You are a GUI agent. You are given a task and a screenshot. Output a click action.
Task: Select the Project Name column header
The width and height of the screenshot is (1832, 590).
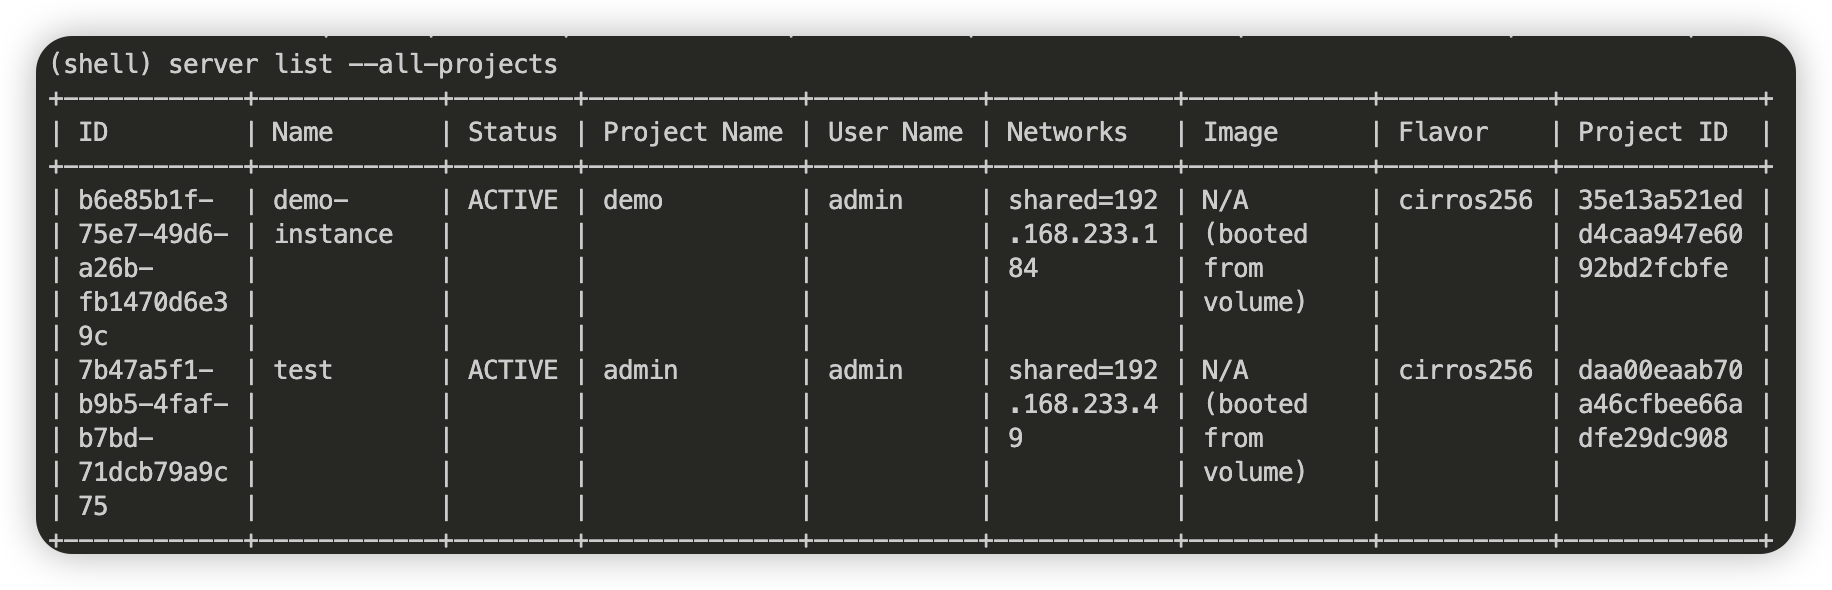click(x=693, y=132)
